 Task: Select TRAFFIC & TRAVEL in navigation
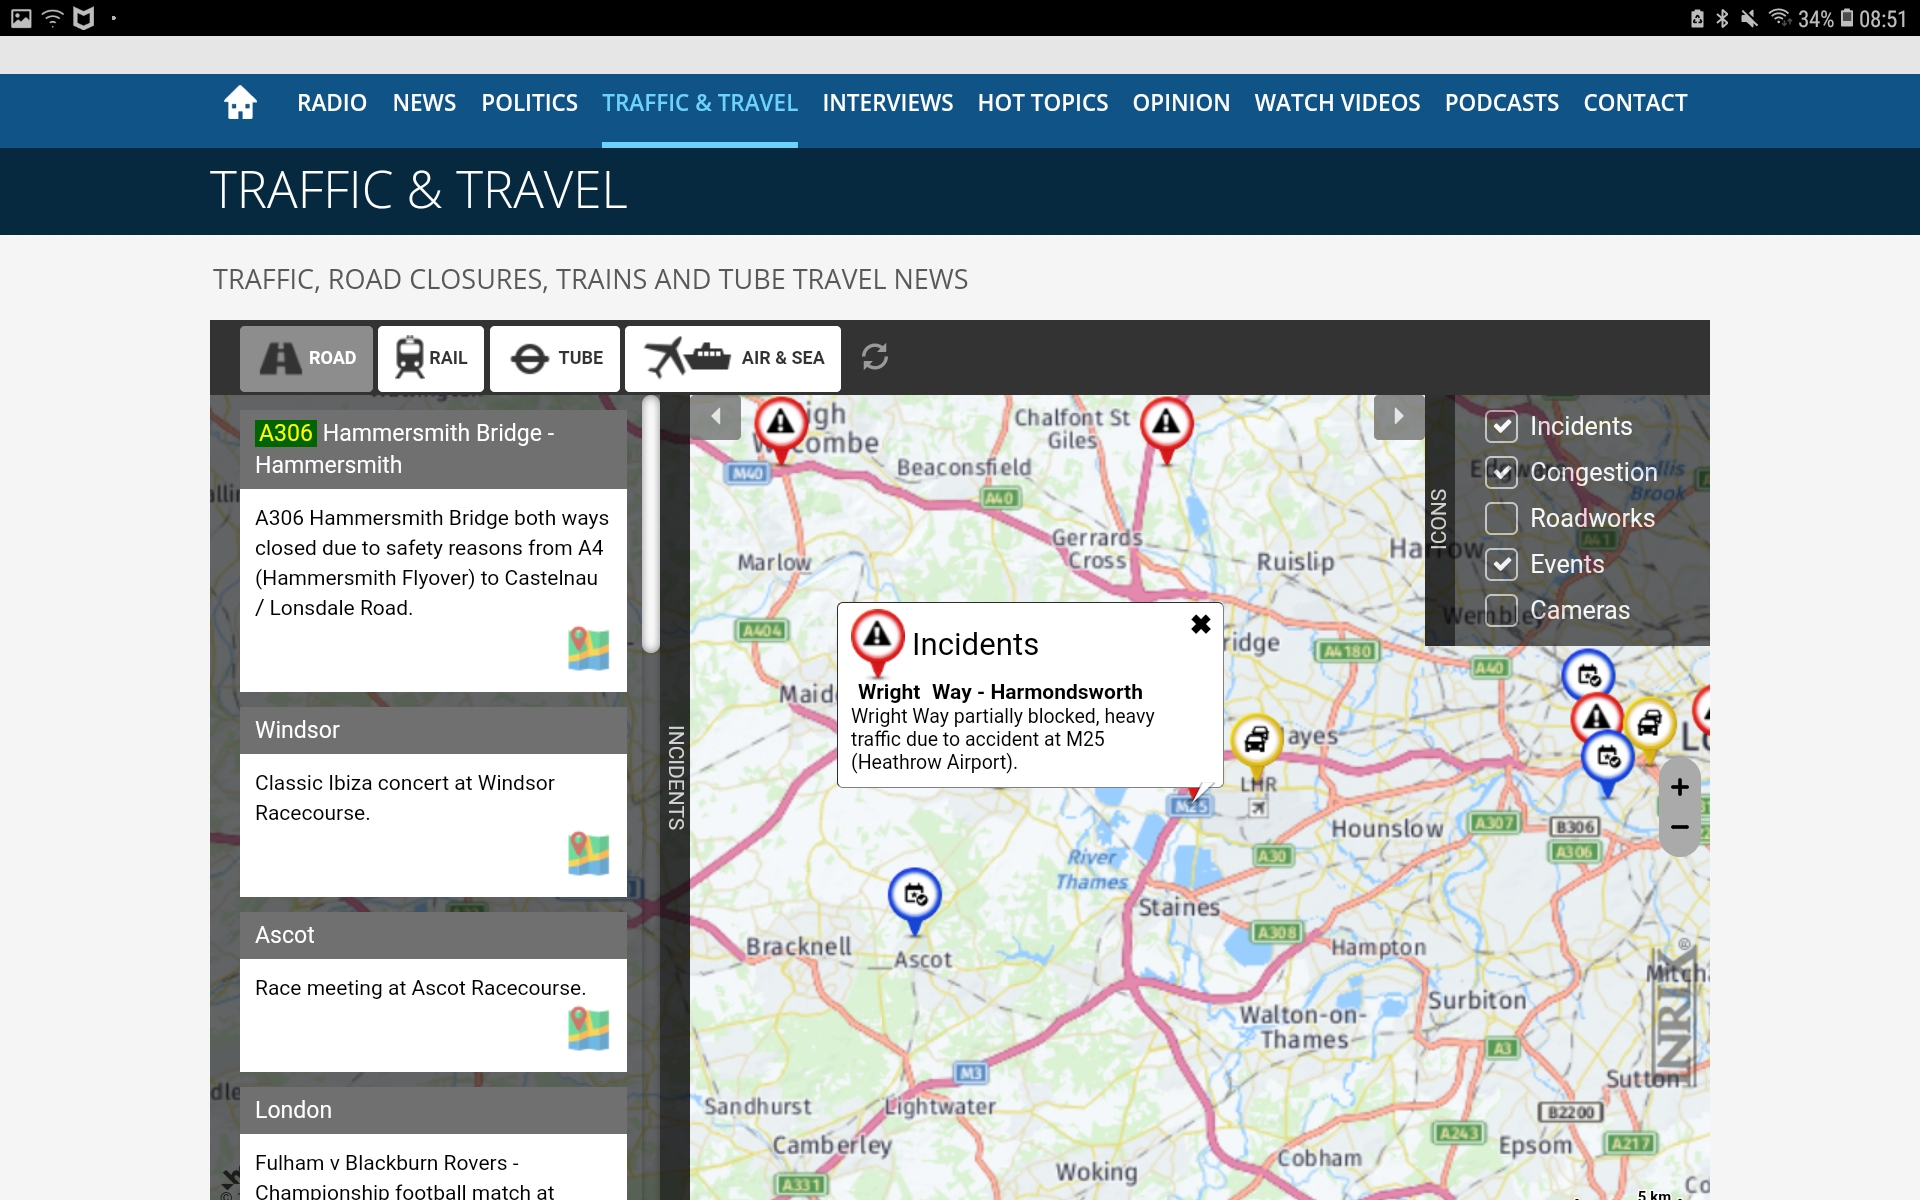(700, 103)
